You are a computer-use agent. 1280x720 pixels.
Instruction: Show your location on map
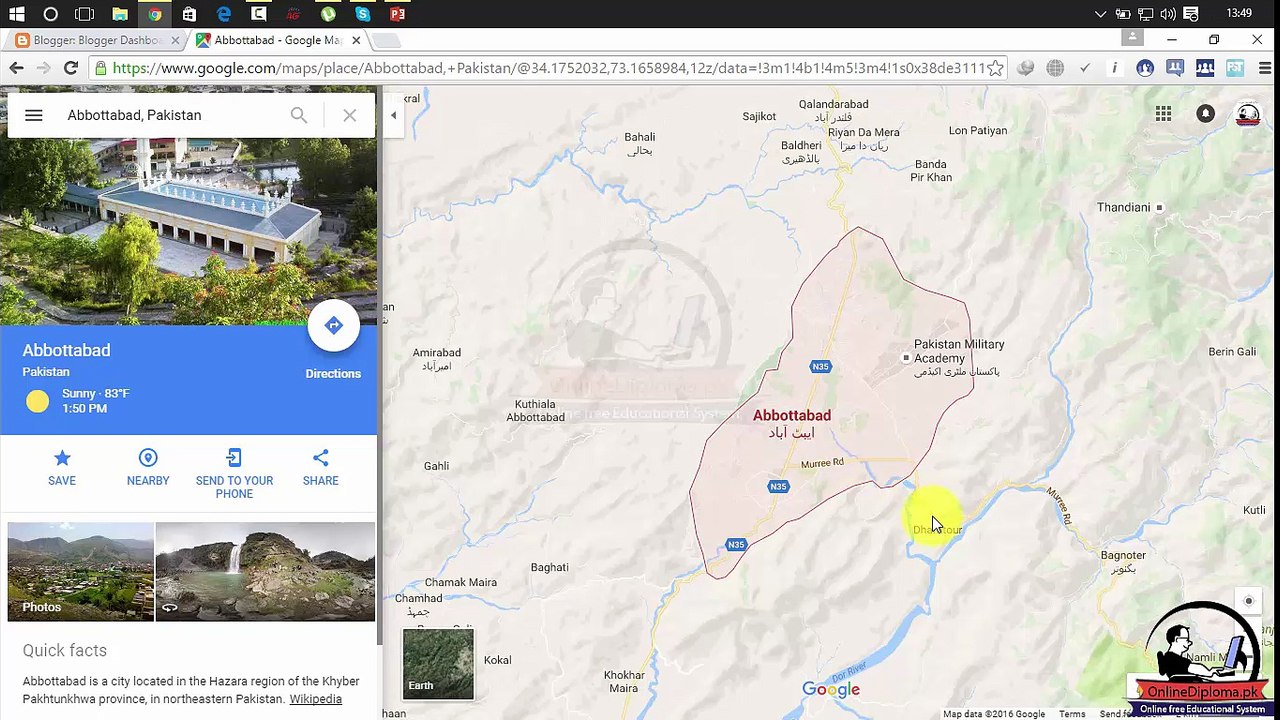click(x=1248, y=601)
